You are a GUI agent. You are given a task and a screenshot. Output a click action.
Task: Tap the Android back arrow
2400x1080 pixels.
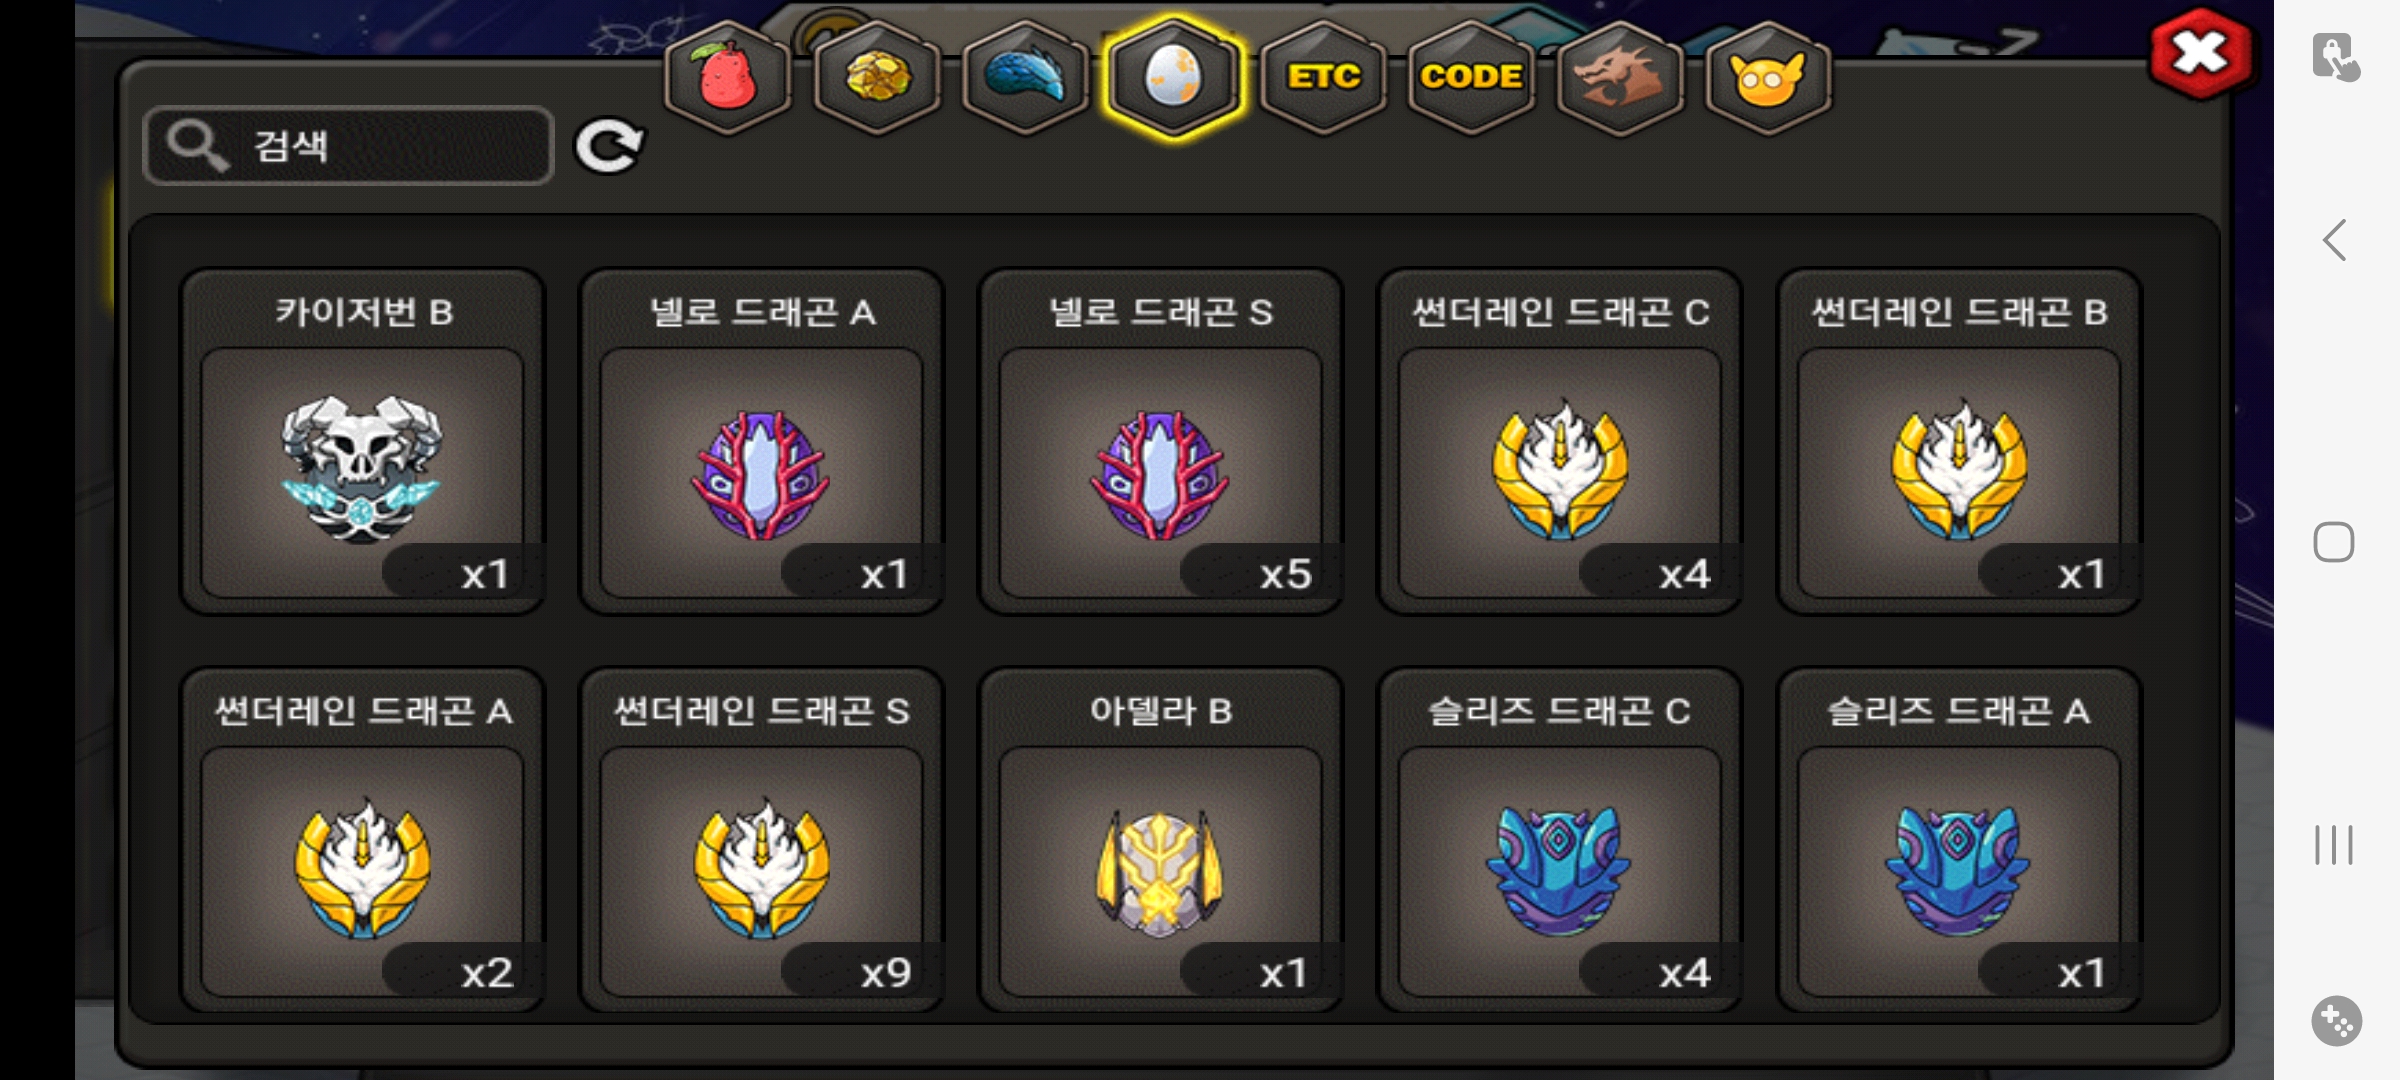(x=2335, y=240)
